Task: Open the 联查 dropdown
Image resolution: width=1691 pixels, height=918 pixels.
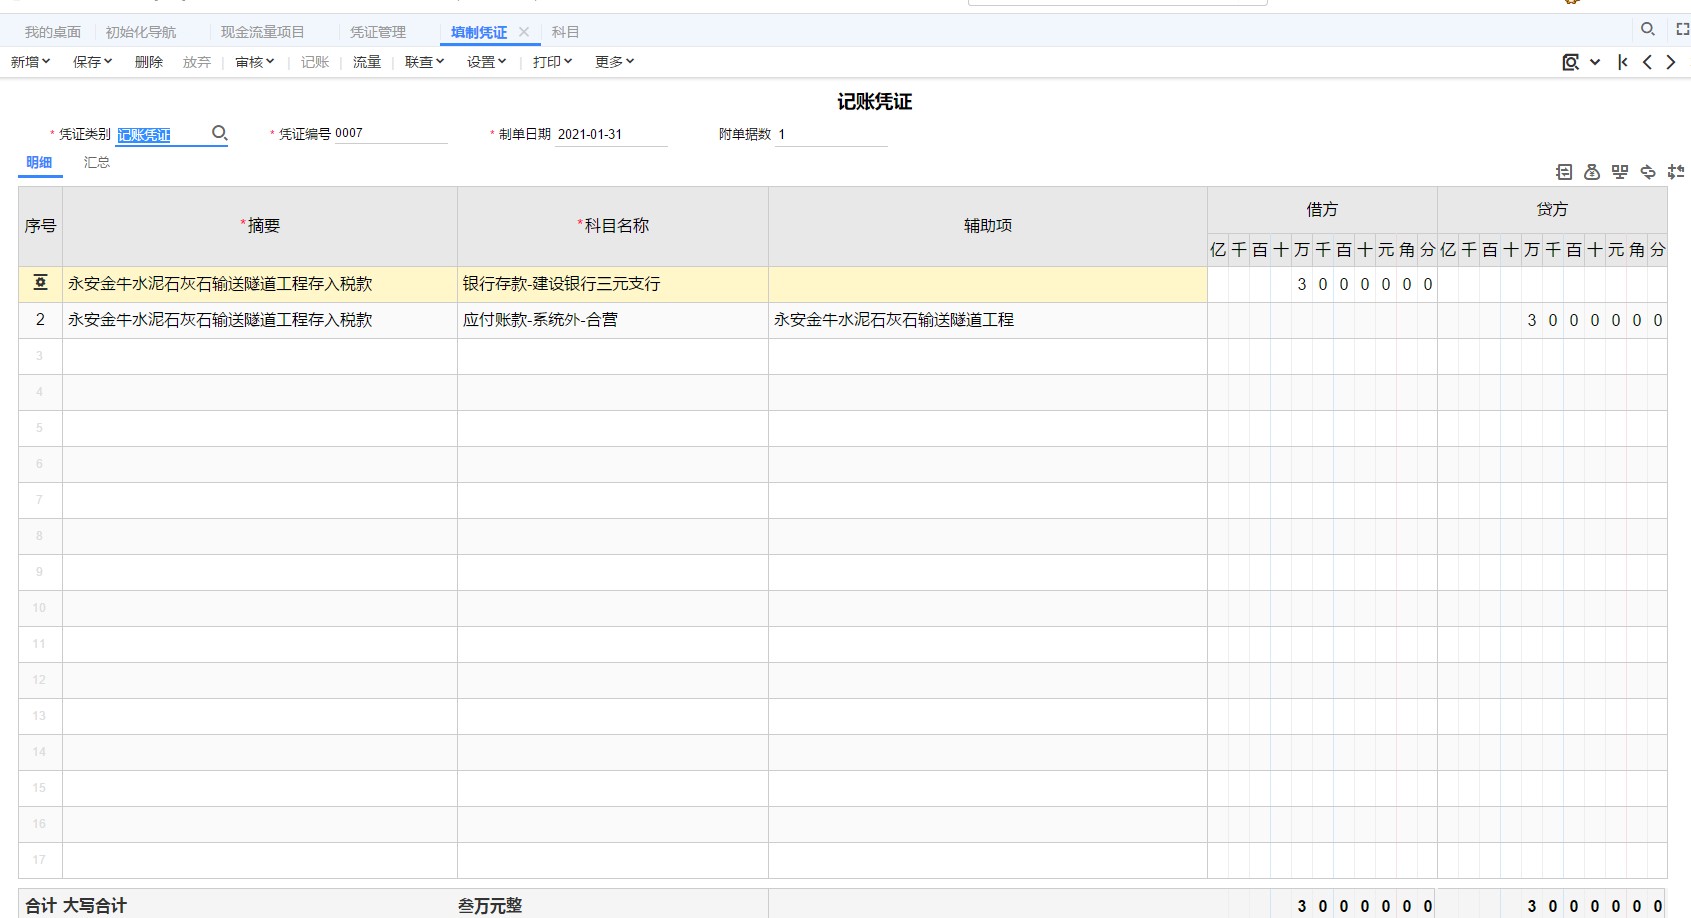Action: click(x=424, y=62)
